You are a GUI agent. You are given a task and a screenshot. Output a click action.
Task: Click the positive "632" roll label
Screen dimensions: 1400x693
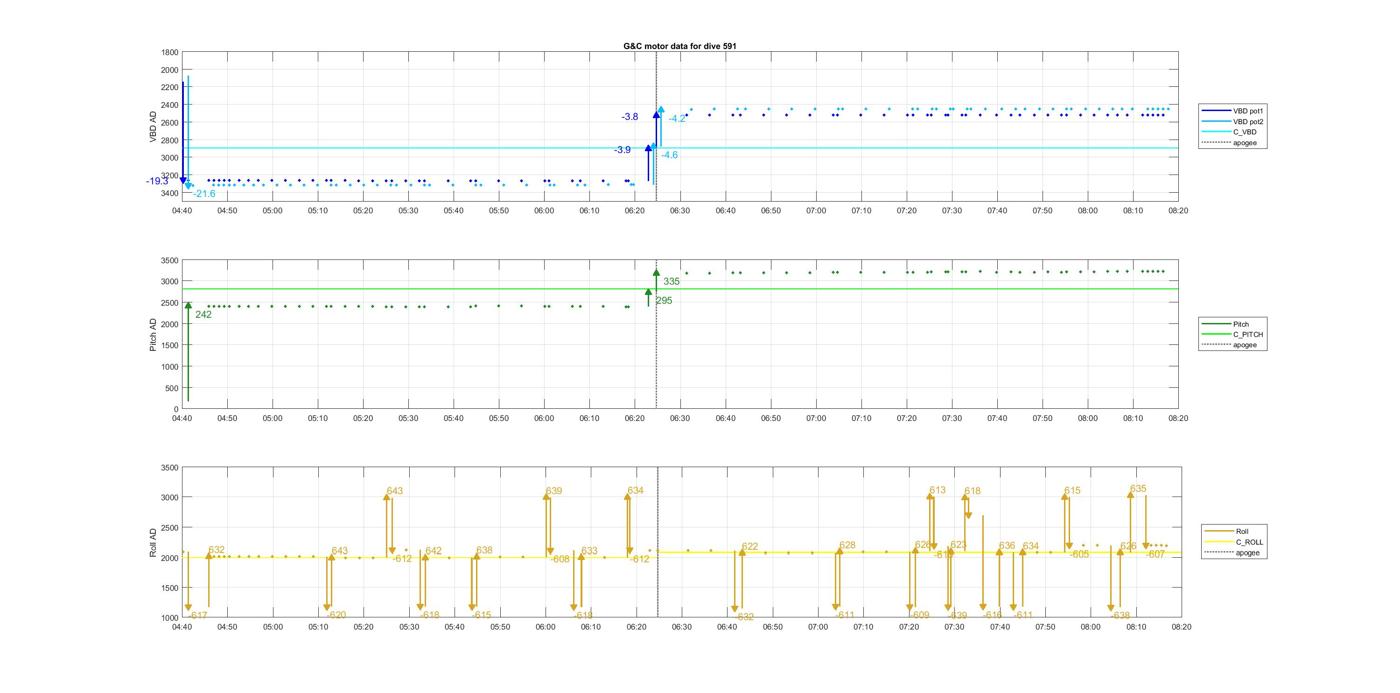216,550
